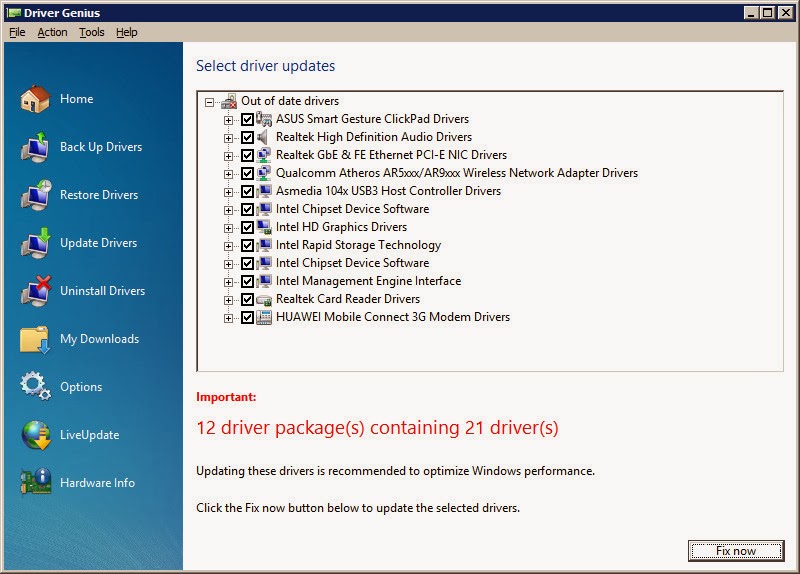
Task: Expand HUAWEI Mobile Connect Modem node
Action: coord(228,318)
